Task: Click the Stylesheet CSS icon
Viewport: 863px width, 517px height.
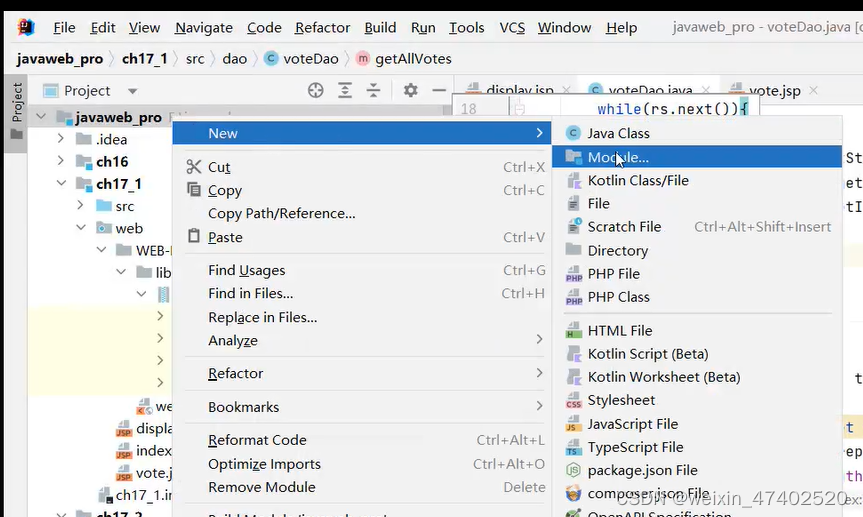Action: point(573,400)
